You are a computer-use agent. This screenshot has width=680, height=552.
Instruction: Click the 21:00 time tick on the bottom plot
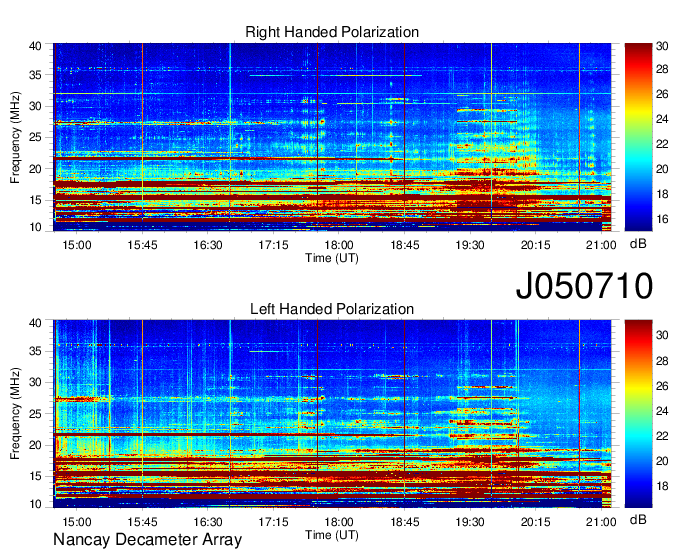601,522
